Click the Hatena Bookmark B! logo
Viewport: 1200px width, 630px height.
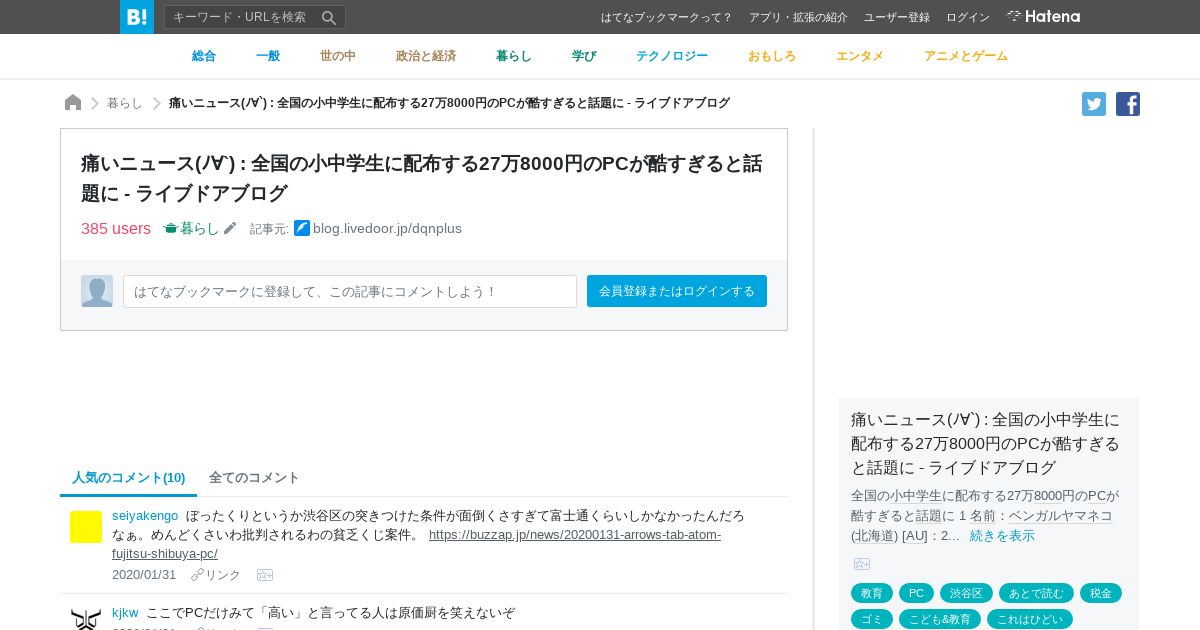point(137,17)
